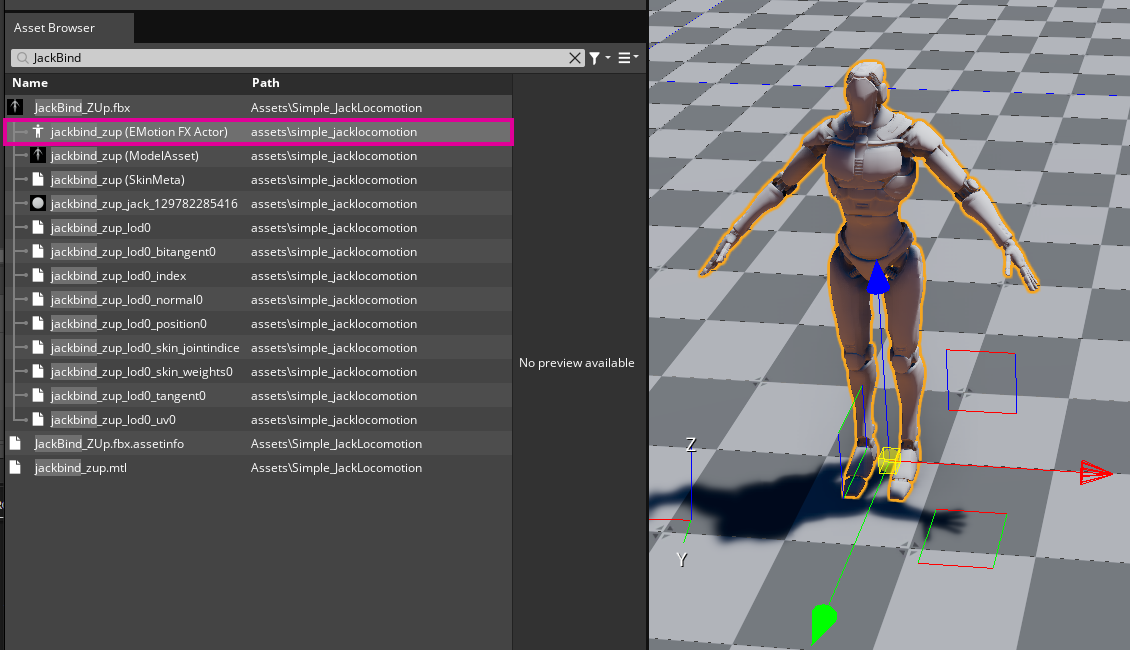Click the list view options icon
Screen dimensions: 1130x650
[x=621, y=58]
